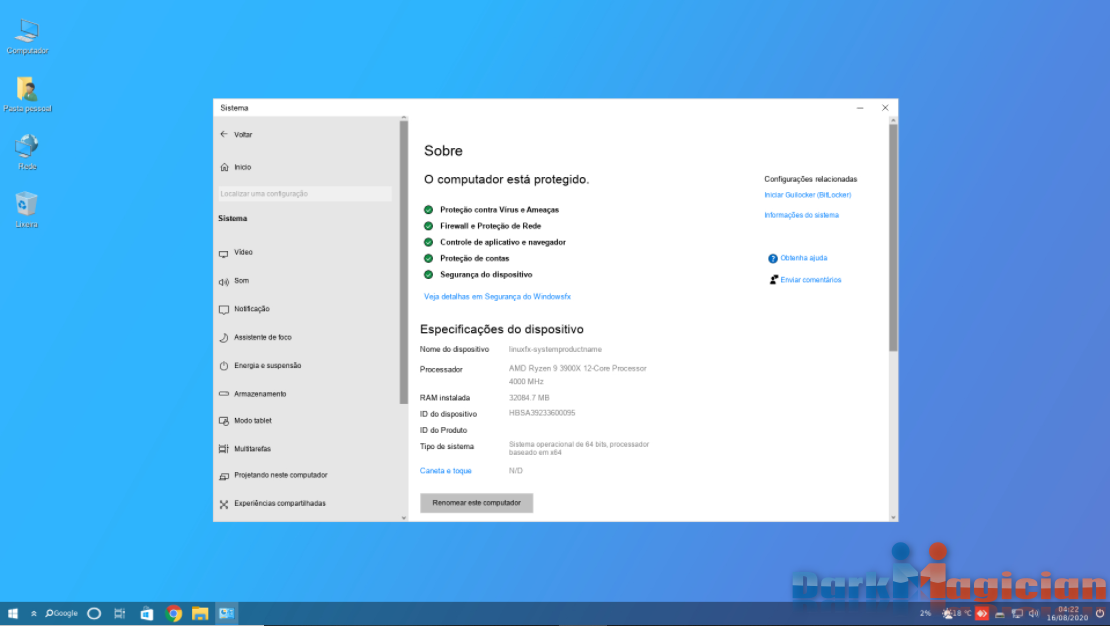This screenshot has height=626, width=1110.
Task: Open the Som sound settings
Action: pyautogui.click(x=234, y=281)
